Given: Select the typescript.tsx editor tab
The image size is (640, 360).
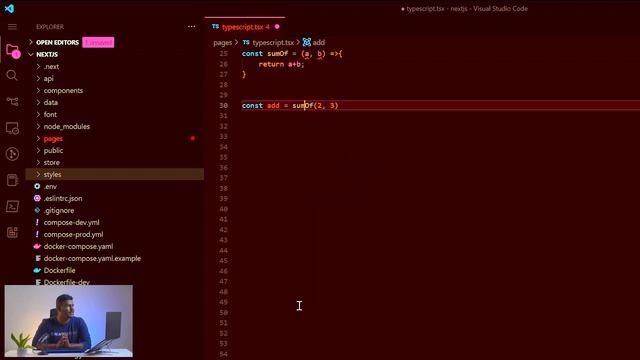Looking at the screenshot, I should [x=245, y=27].
